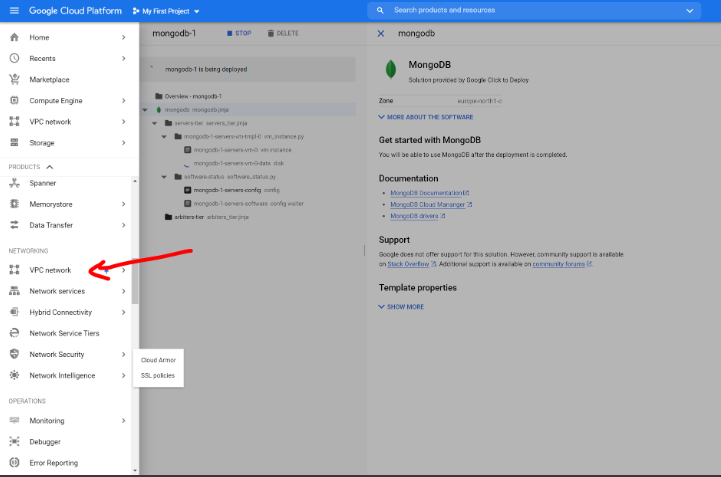Viewport: 721px width, 477px height.
Task: Click the Overview folder icon
Action: [159, 96]
